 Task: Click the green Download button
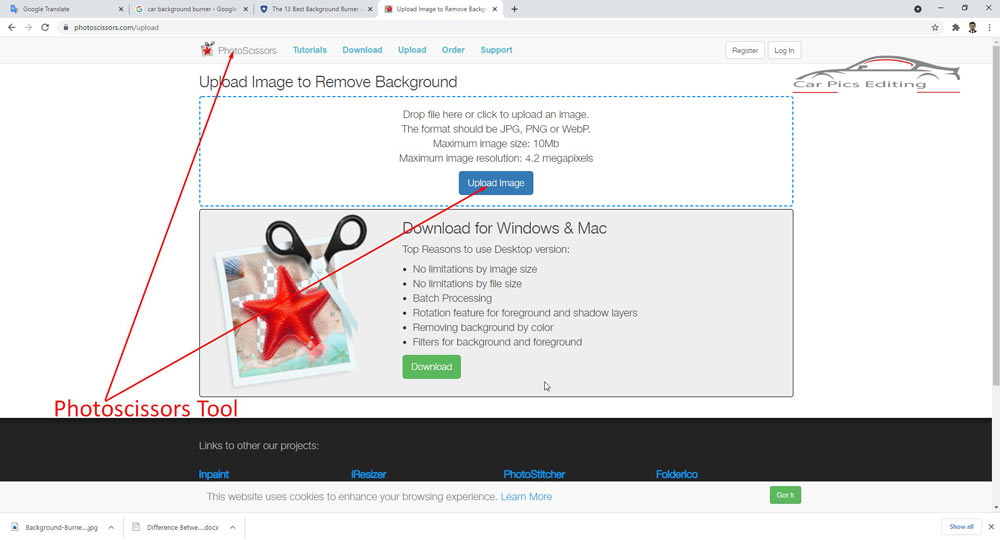pos(431,367)
